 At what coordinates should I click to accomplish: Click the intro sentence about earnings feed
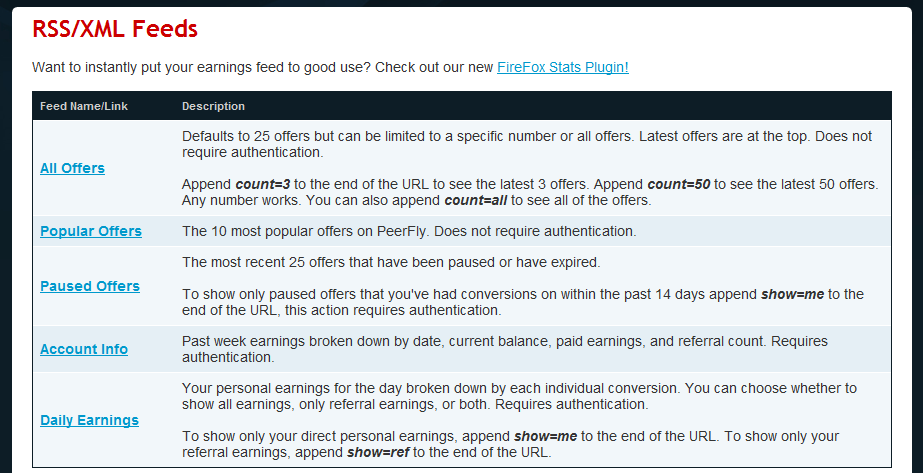coord(262,67)
